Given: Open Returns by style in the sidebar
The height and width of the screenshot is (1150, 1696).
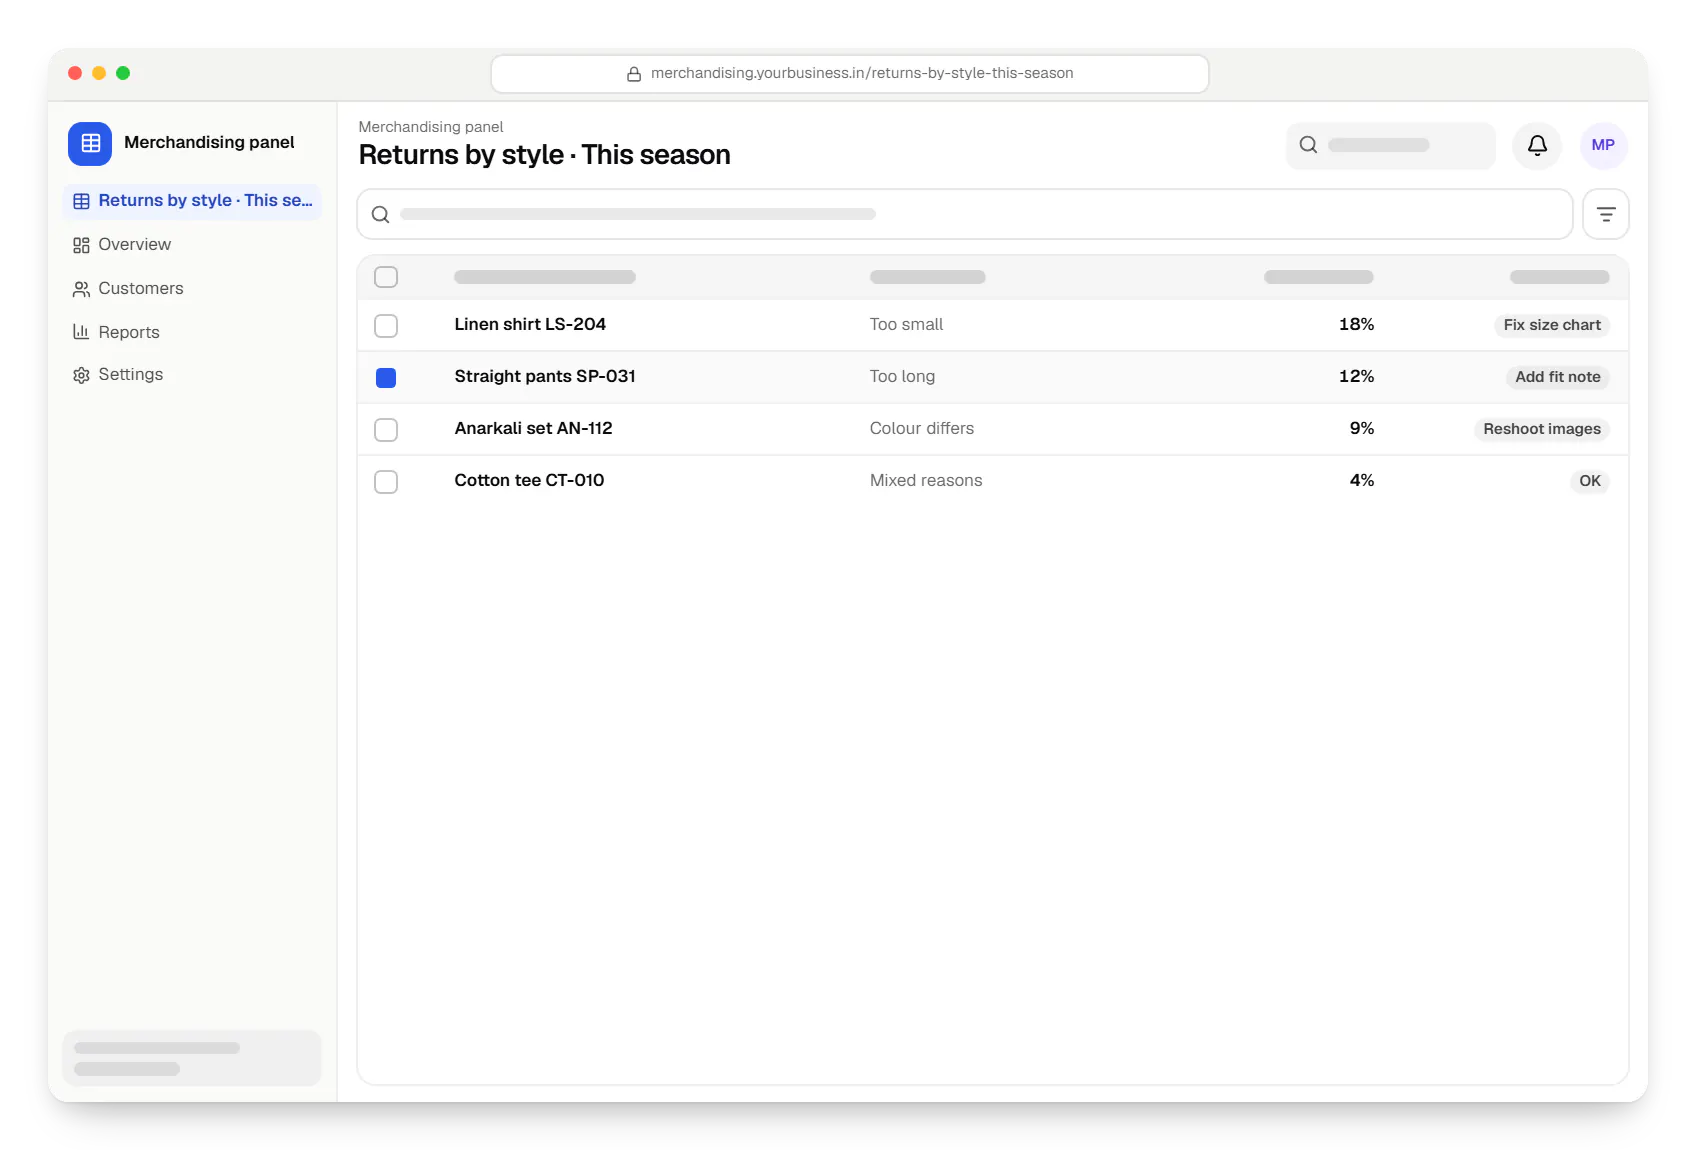Looking at the screenshot, I should tap(192, 201).
